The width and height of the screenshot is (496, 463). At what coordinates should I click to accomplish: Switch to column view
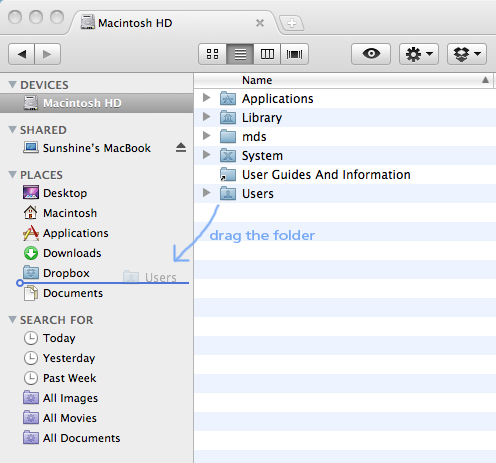[x=267, y=54]
